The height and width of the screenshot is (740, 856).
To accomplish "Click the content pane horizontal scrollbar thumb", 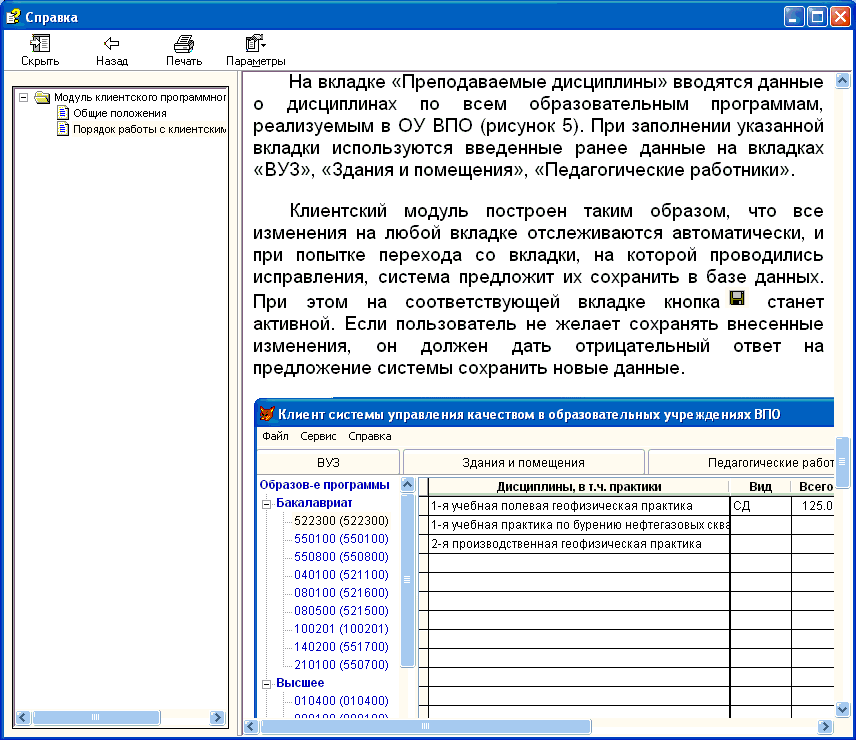I will pos(426,726).
